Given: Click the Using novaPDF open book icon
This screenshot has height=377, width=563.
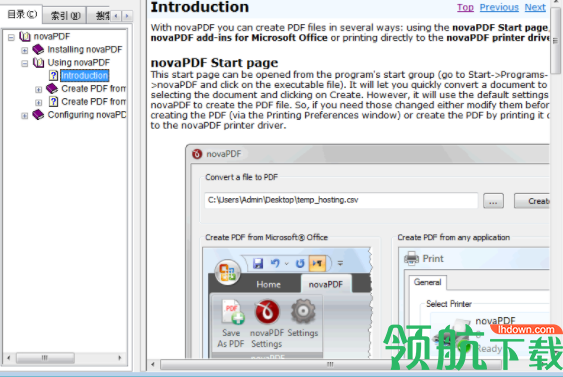Looking at the screenshot, I should tap(38, 62).
